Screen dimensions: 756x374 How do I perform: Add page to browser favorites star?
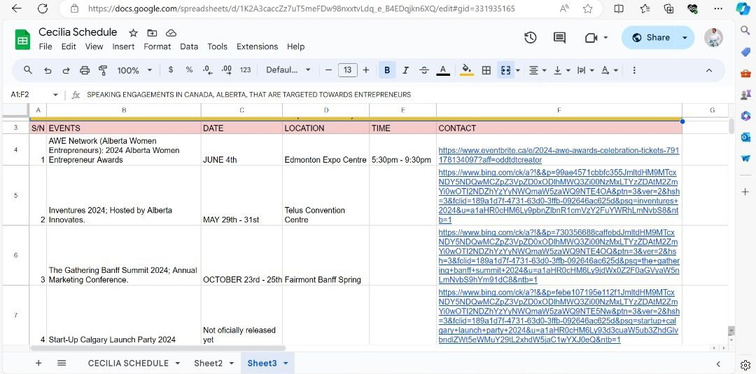coord(588,9)
